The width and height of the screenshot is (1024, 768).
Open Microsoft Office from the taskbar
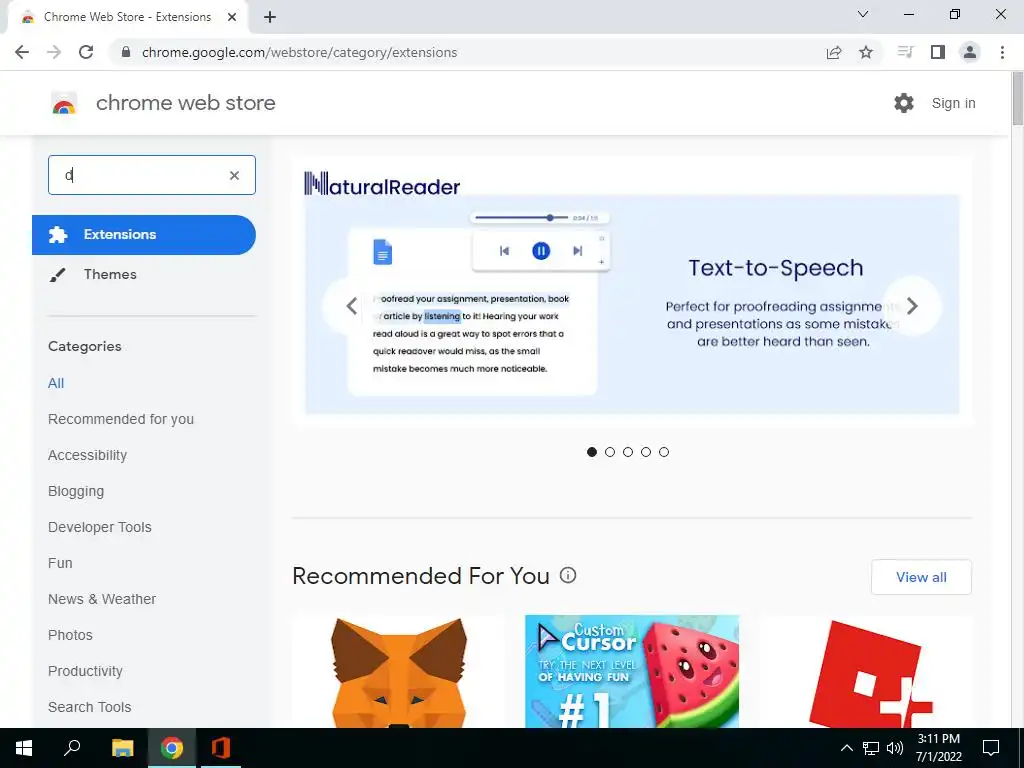(221, 748)
